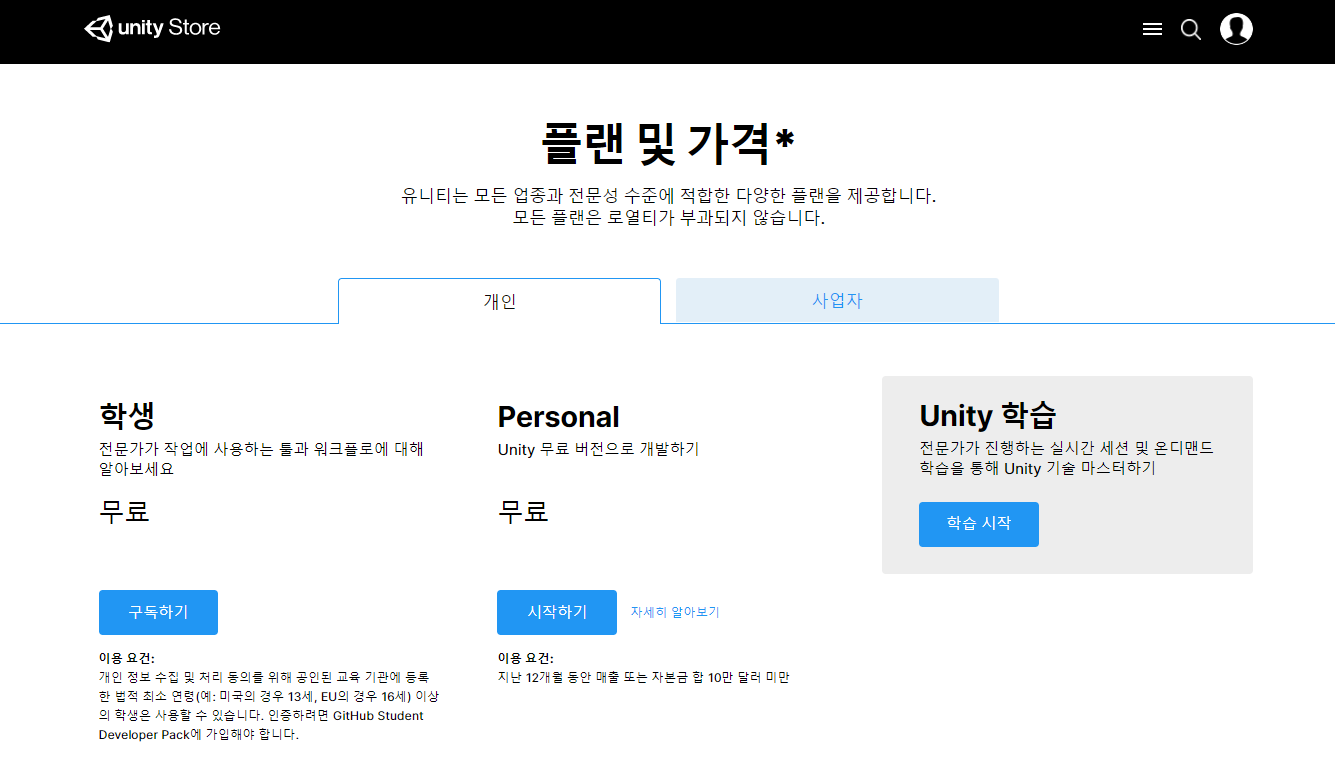Screen dimensions: 1335x773
Task: Click the search magnifier icon
Action: 1190,29
